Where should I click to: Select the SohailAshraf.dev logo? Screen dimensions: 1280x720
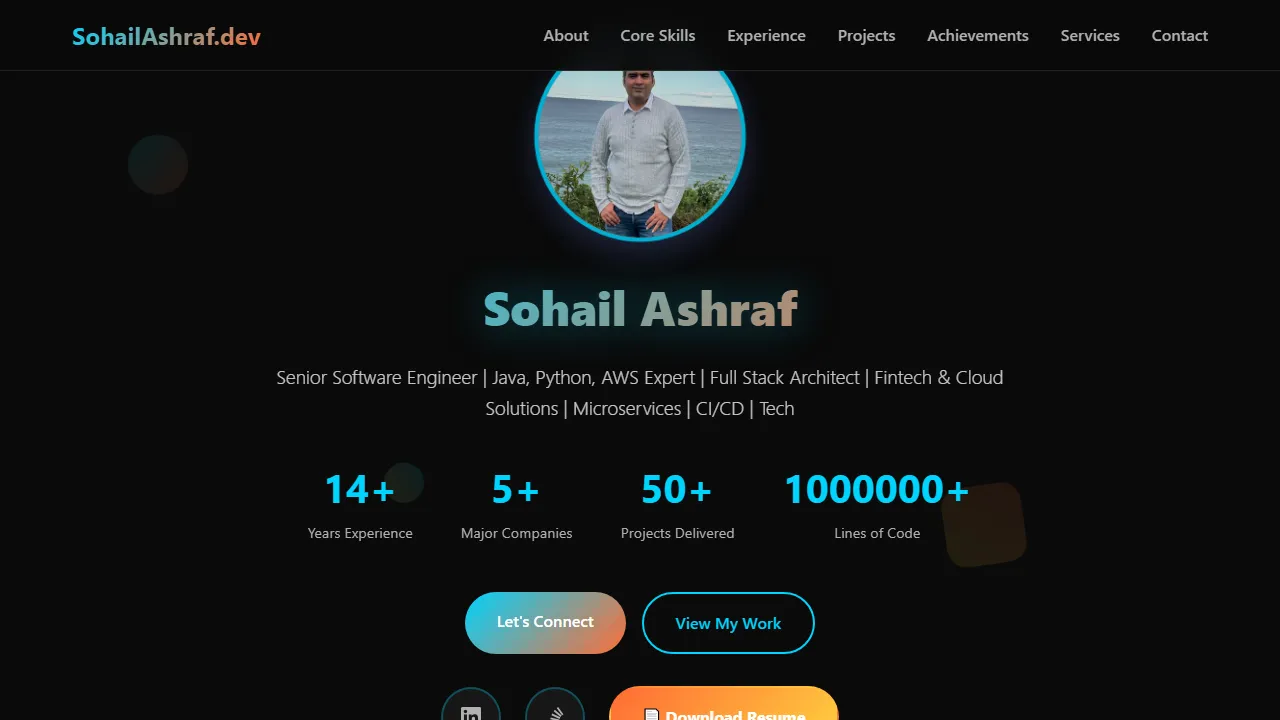pyautogui.click(x=166, y=36)
